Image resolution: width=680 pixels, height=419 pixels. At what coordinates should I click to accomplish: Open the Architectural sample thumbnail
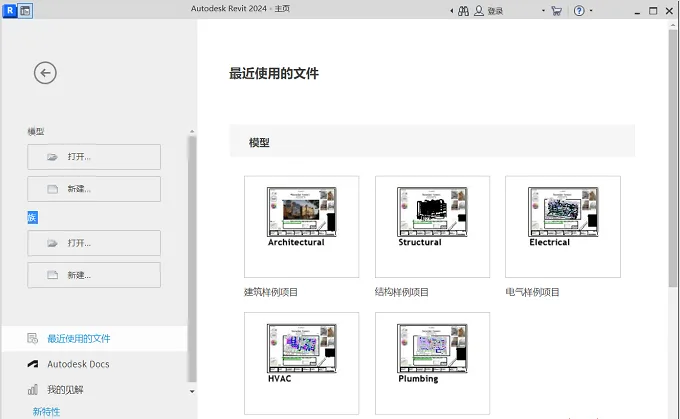point(301,226)
